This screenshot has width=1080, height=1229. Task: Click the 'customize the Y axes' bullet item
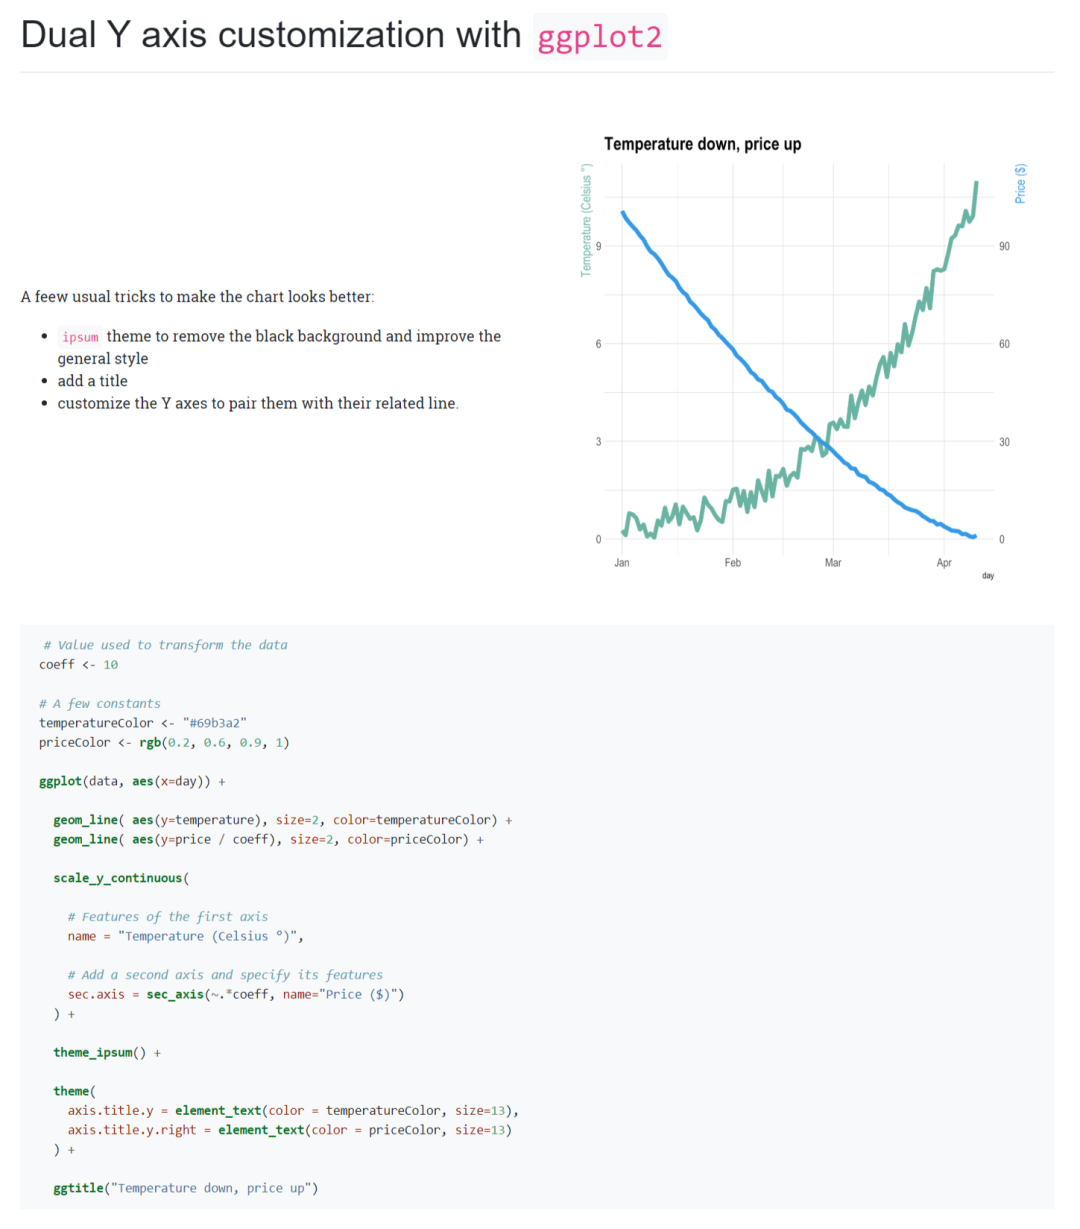point(258,403)
